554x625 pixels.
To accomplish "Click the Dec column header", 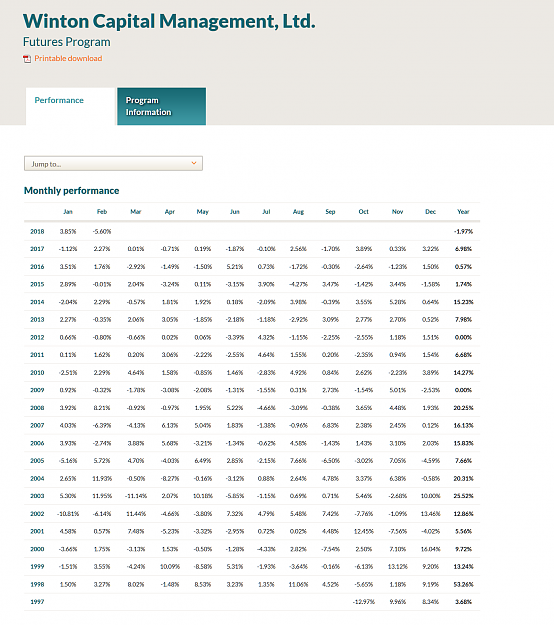I will (430, 212).
